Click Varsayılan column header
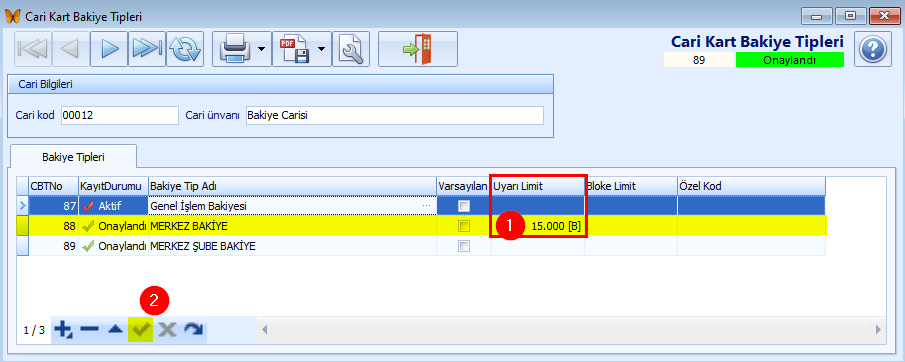Viewport: 905px width, 362px height. [x=463, y=186]
